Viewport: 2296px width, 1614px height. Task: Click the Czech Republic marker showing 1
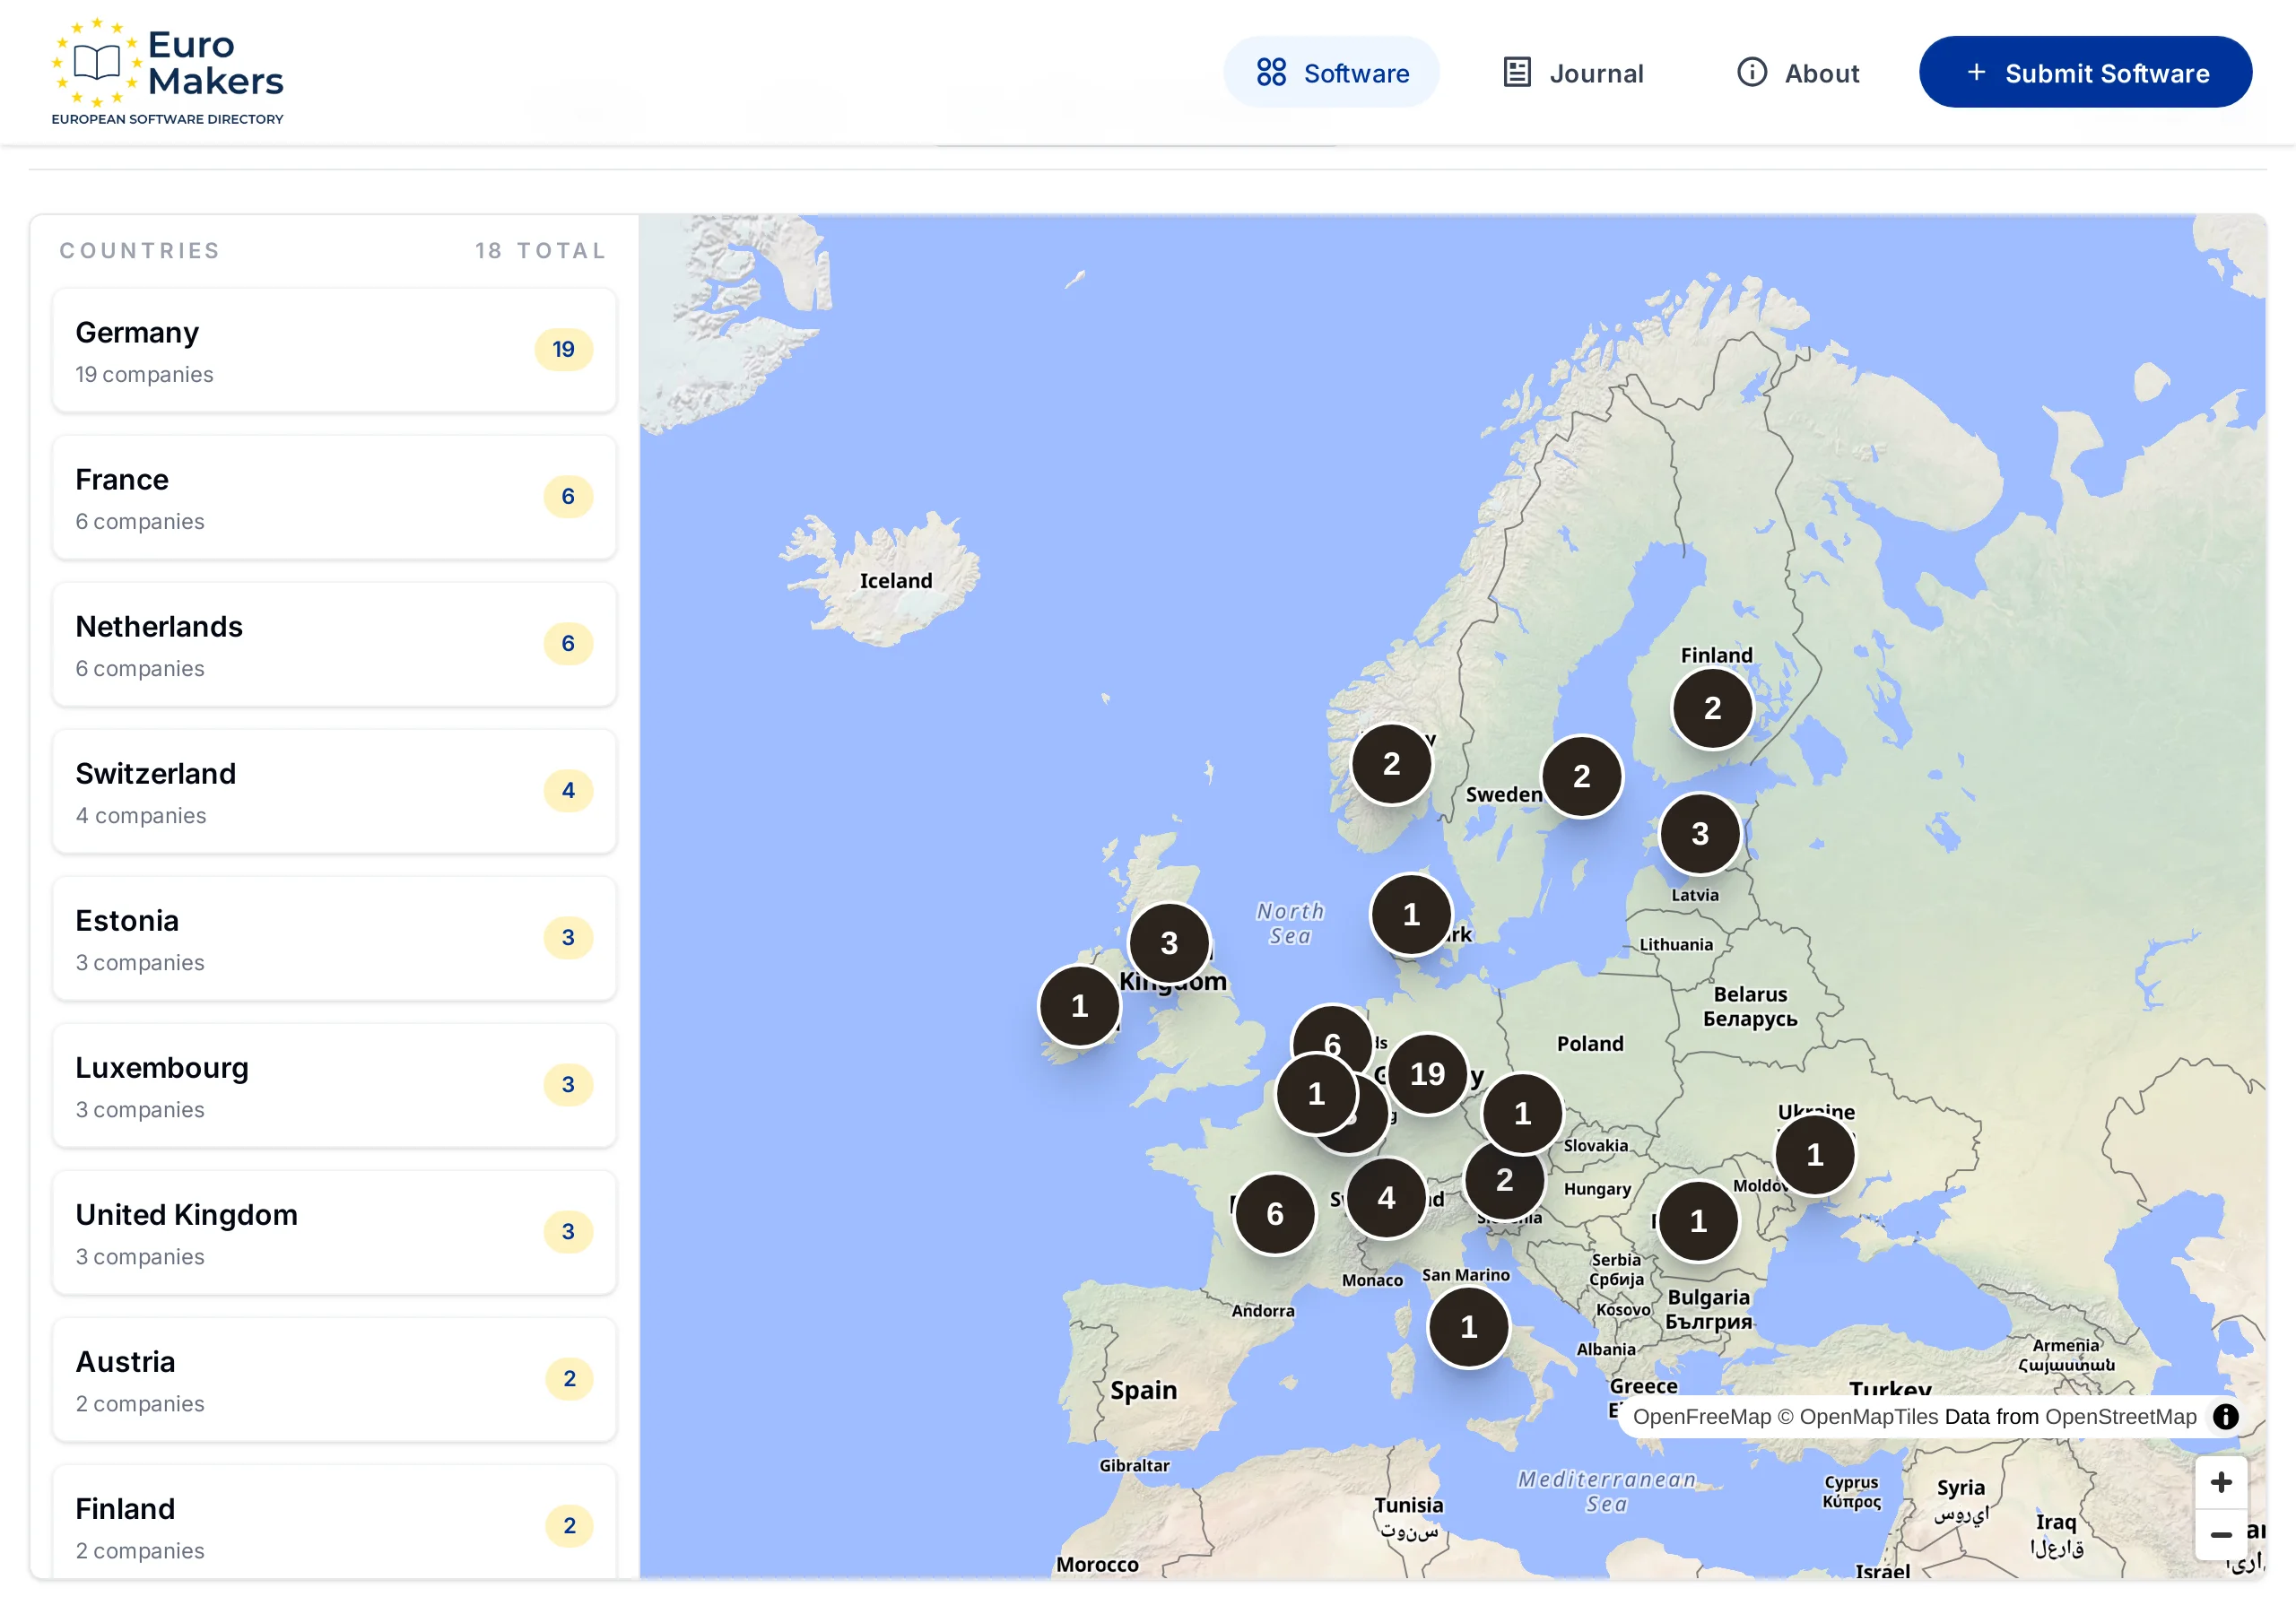1522,1113
